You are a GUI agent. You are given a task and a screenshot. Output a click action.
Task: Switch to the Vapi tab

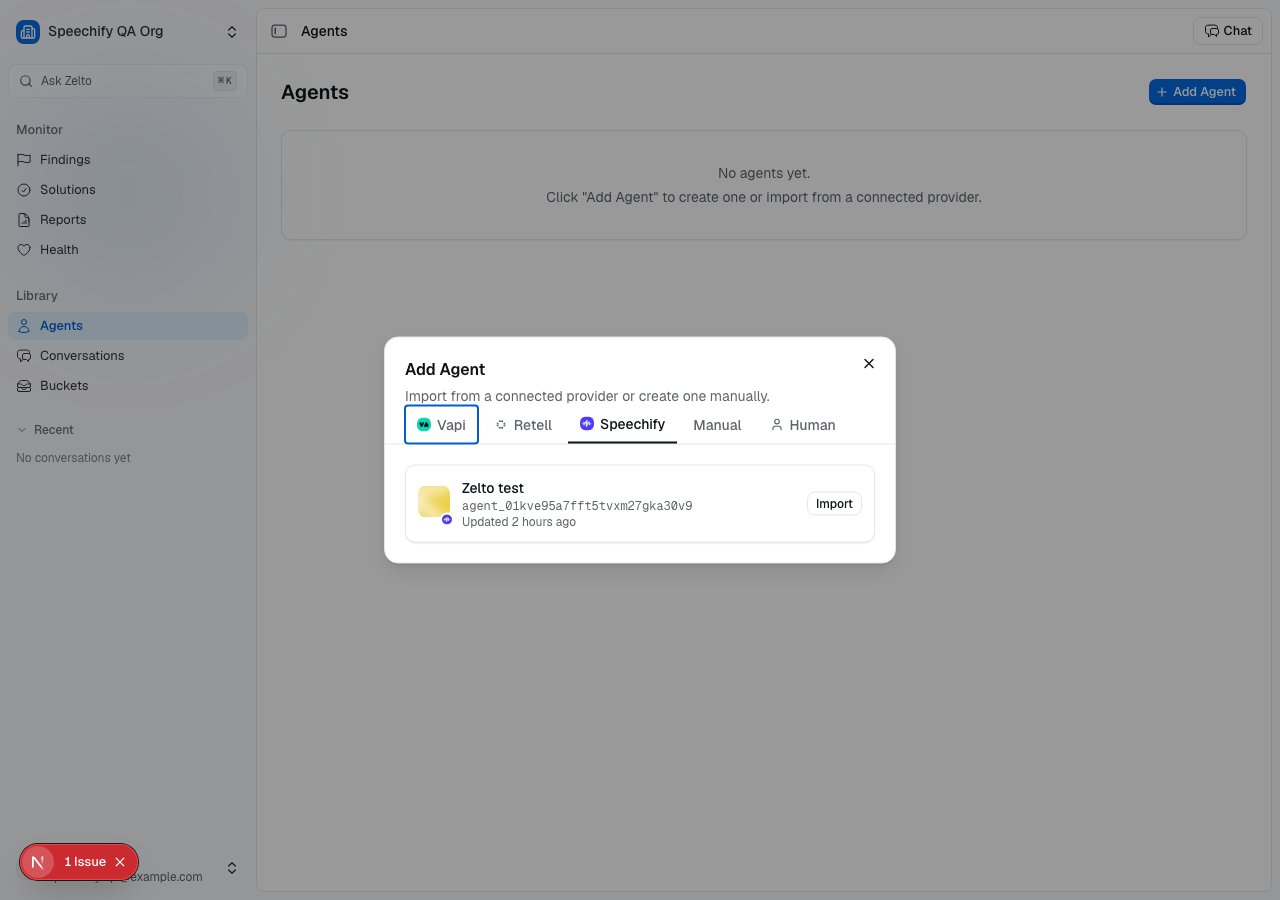click(x=441, y=425)
